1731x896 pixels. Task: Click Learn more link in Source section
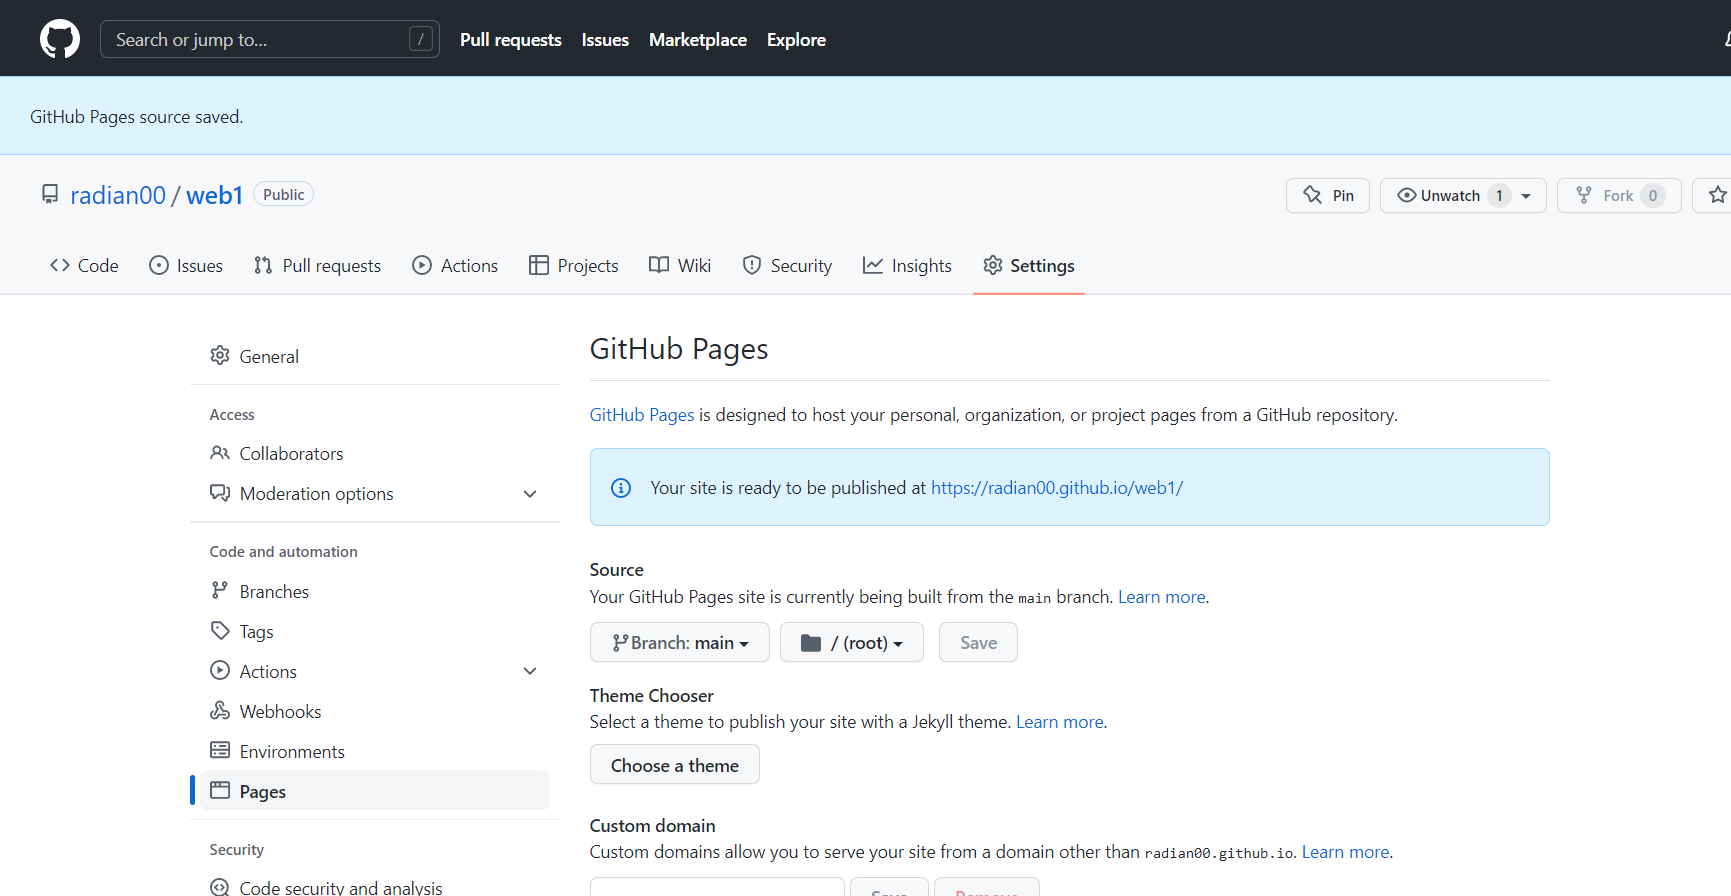click(1162, 597)
